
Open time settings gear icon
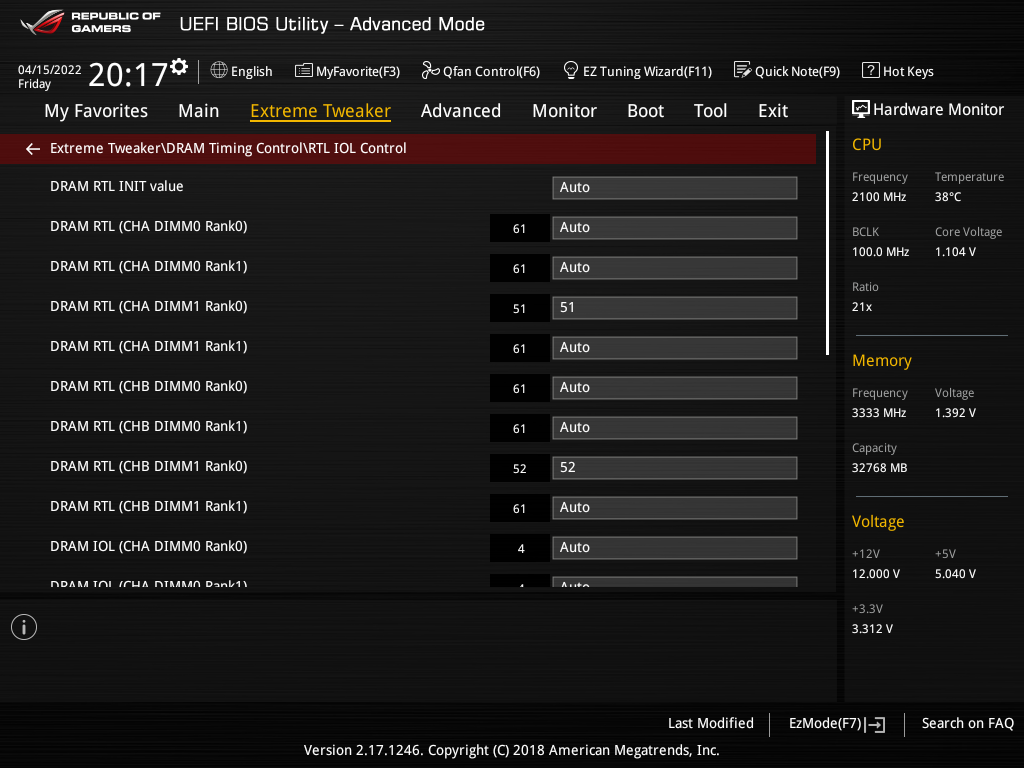click(179, 67)
